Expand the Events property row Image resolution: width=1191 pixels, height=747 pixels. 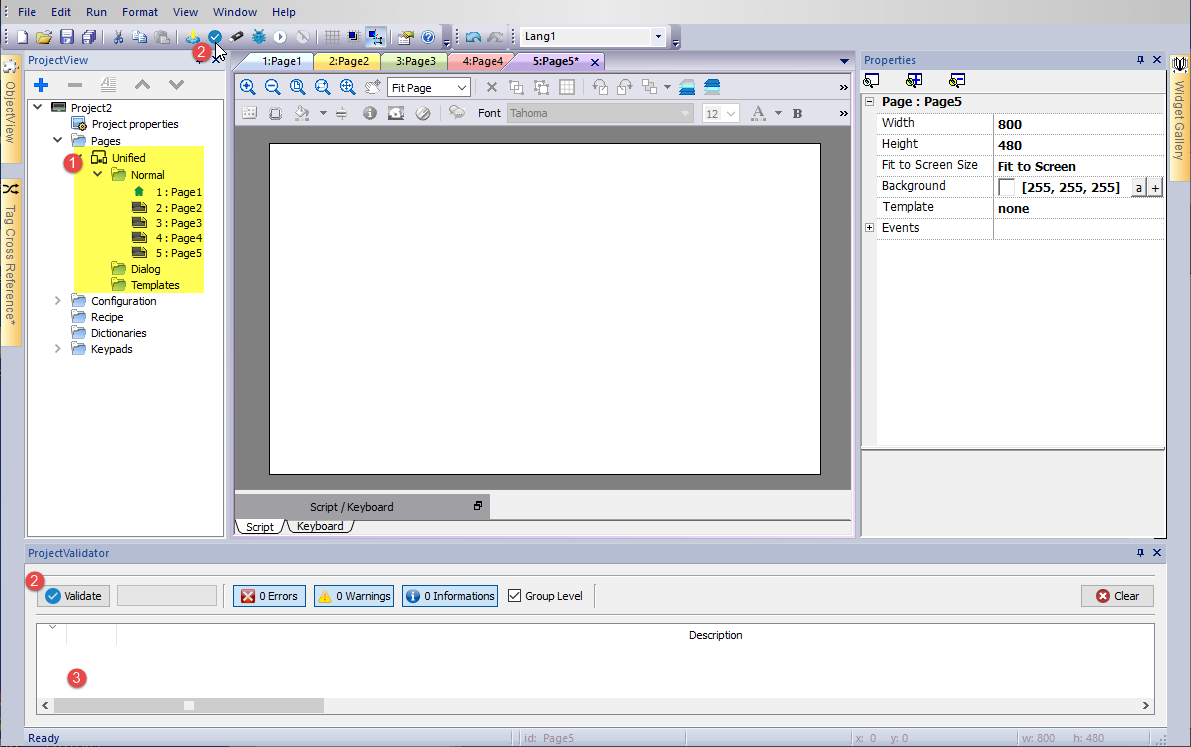[x=869, y=228]
